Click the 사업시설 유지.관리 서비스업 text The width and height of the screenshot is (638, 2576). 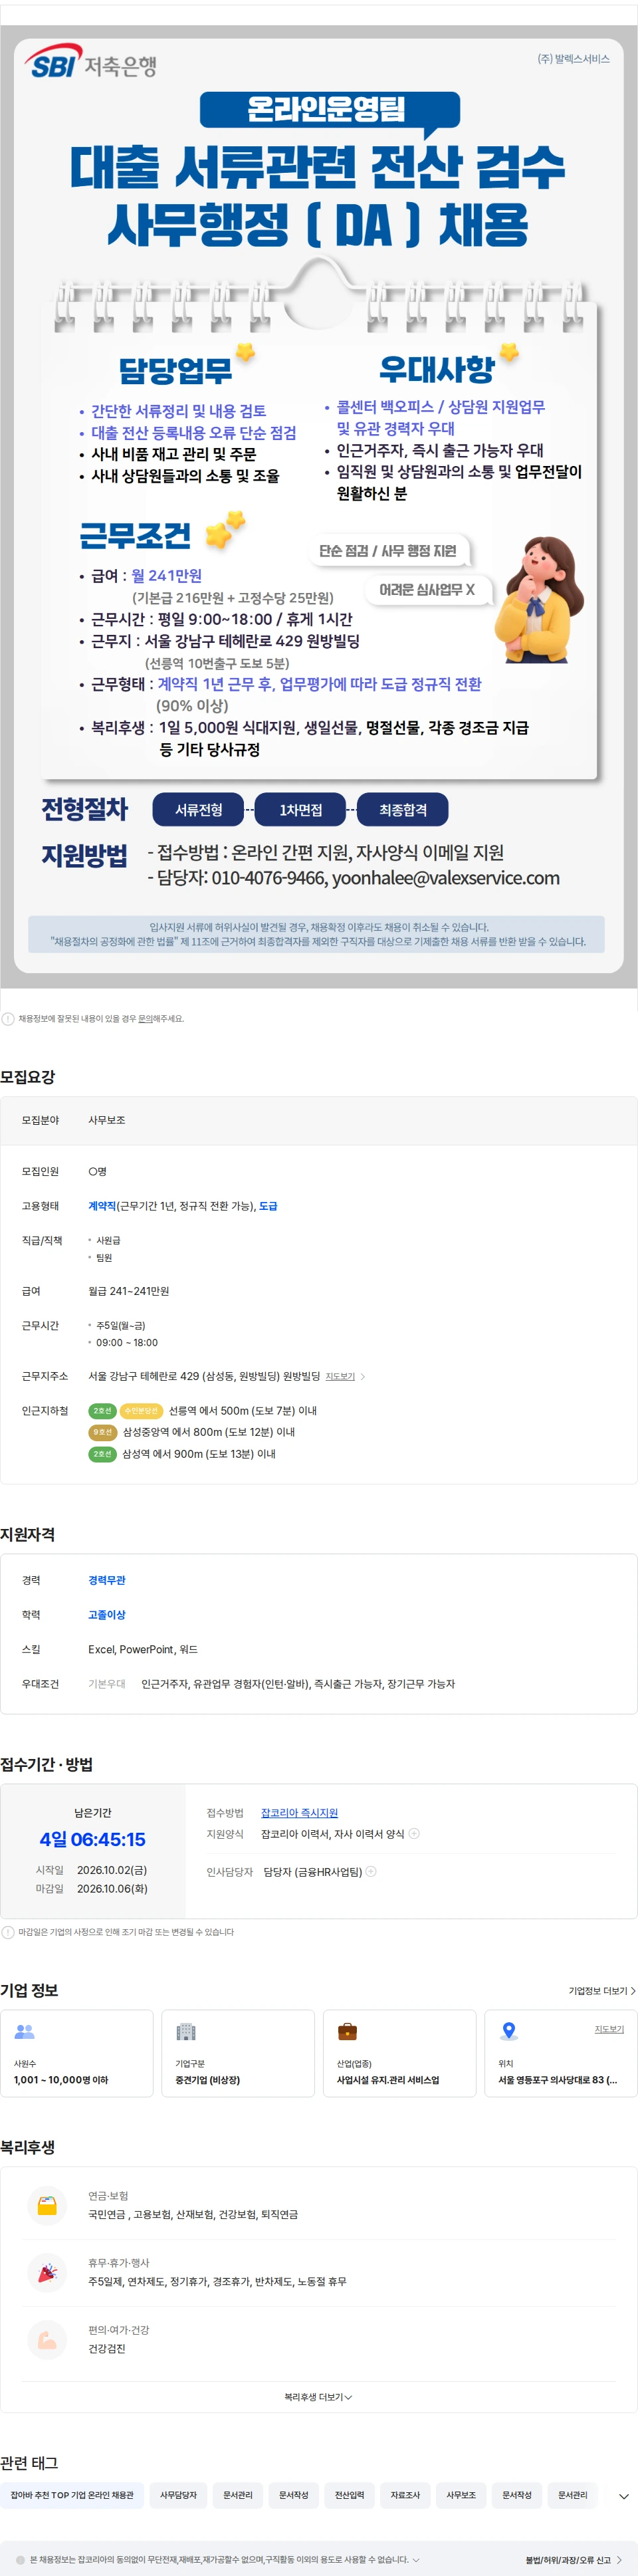click(x=388, y=2080)
